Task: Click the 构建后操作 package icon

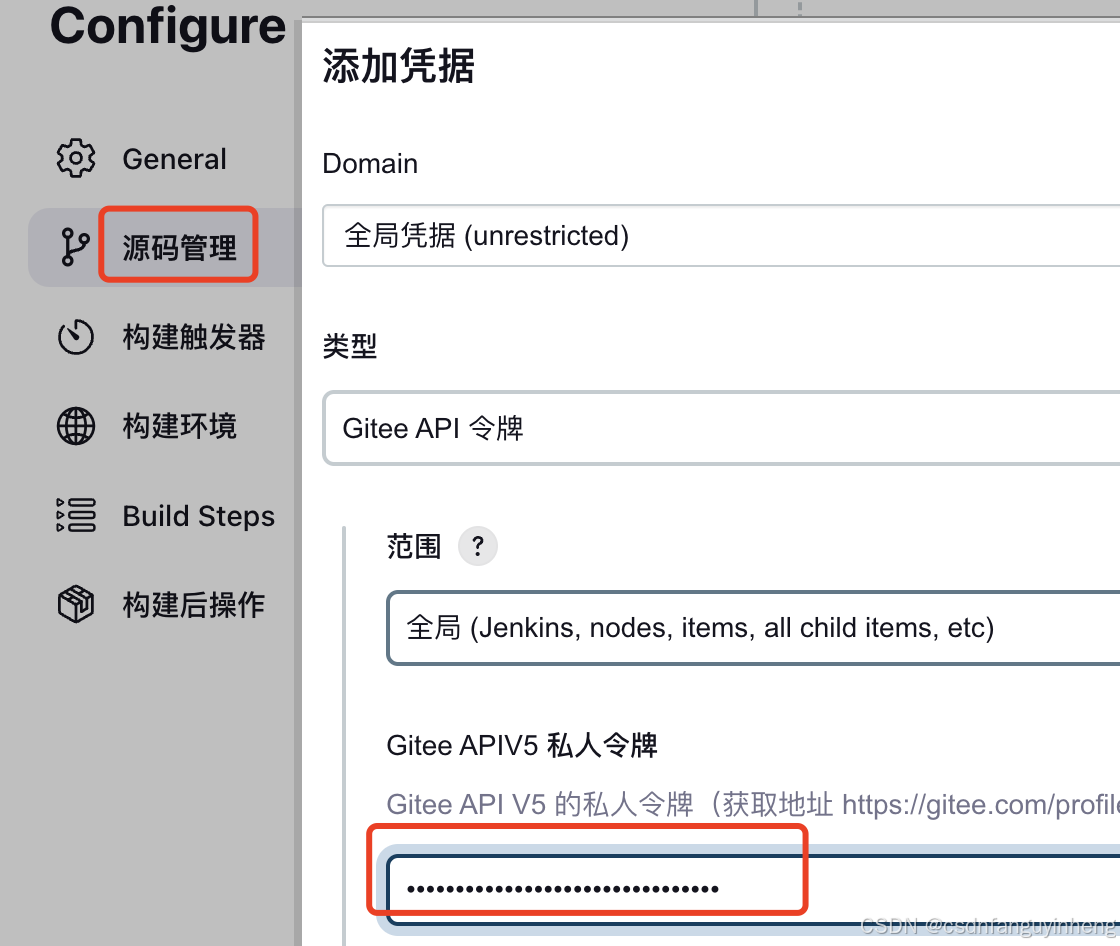Action: point(76,604)
